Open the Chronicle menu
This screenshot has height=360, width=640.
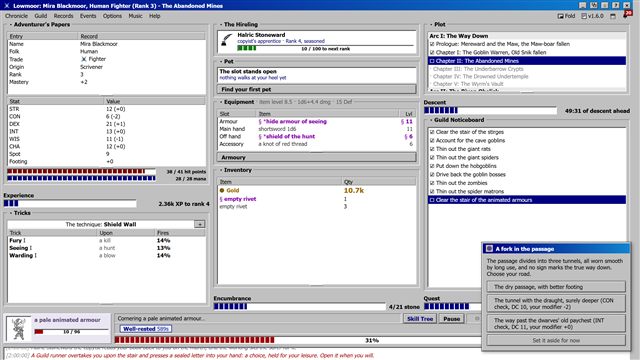[x=16, y=16]
